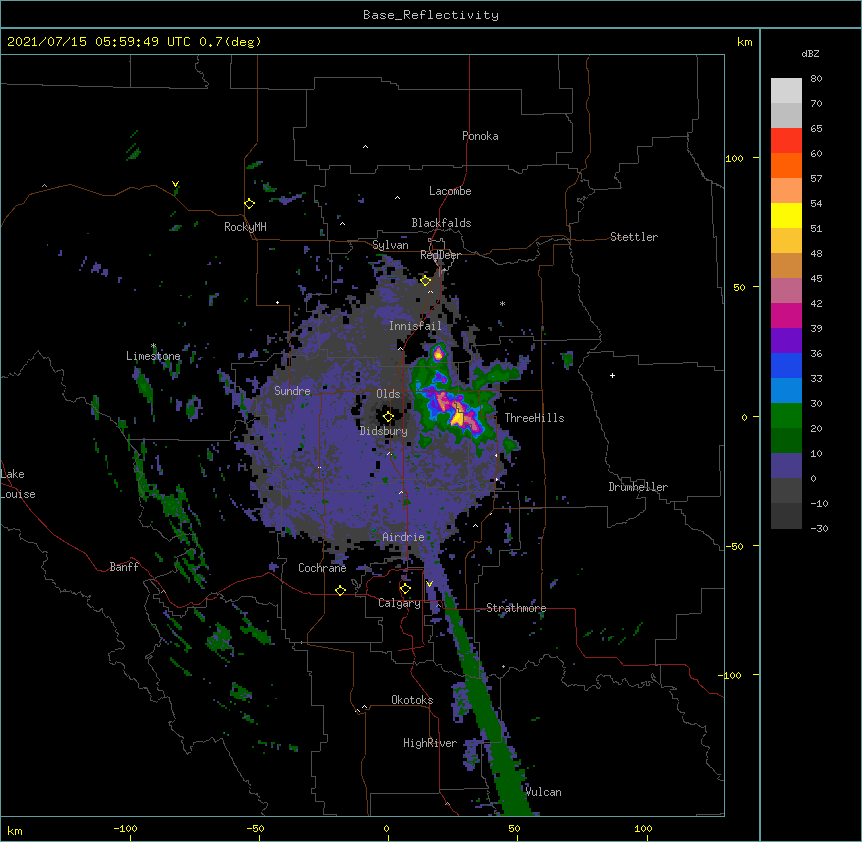This screenshot has height=842, width=862.
Task: Click the red 65 dBZ legend swatch
Action: (x=786, y=141)
